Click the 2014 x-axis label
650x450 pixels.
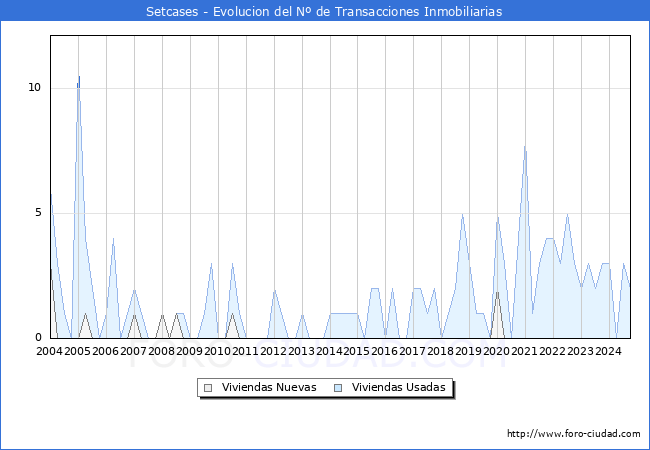point(329,351)
